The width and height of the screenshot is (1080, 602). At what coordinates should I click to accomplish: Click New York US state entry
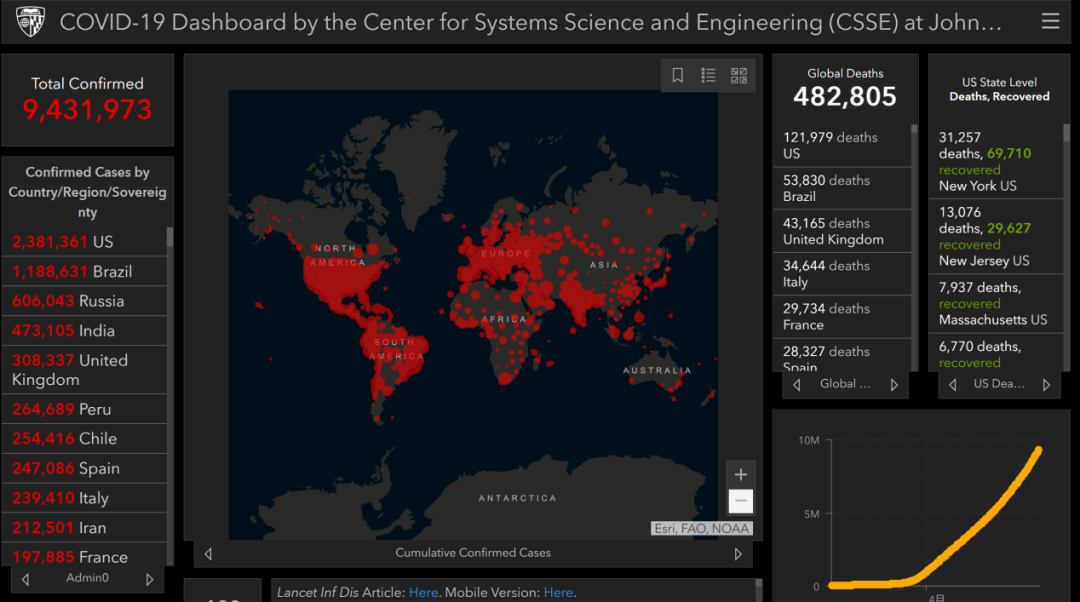coord(996,161)
